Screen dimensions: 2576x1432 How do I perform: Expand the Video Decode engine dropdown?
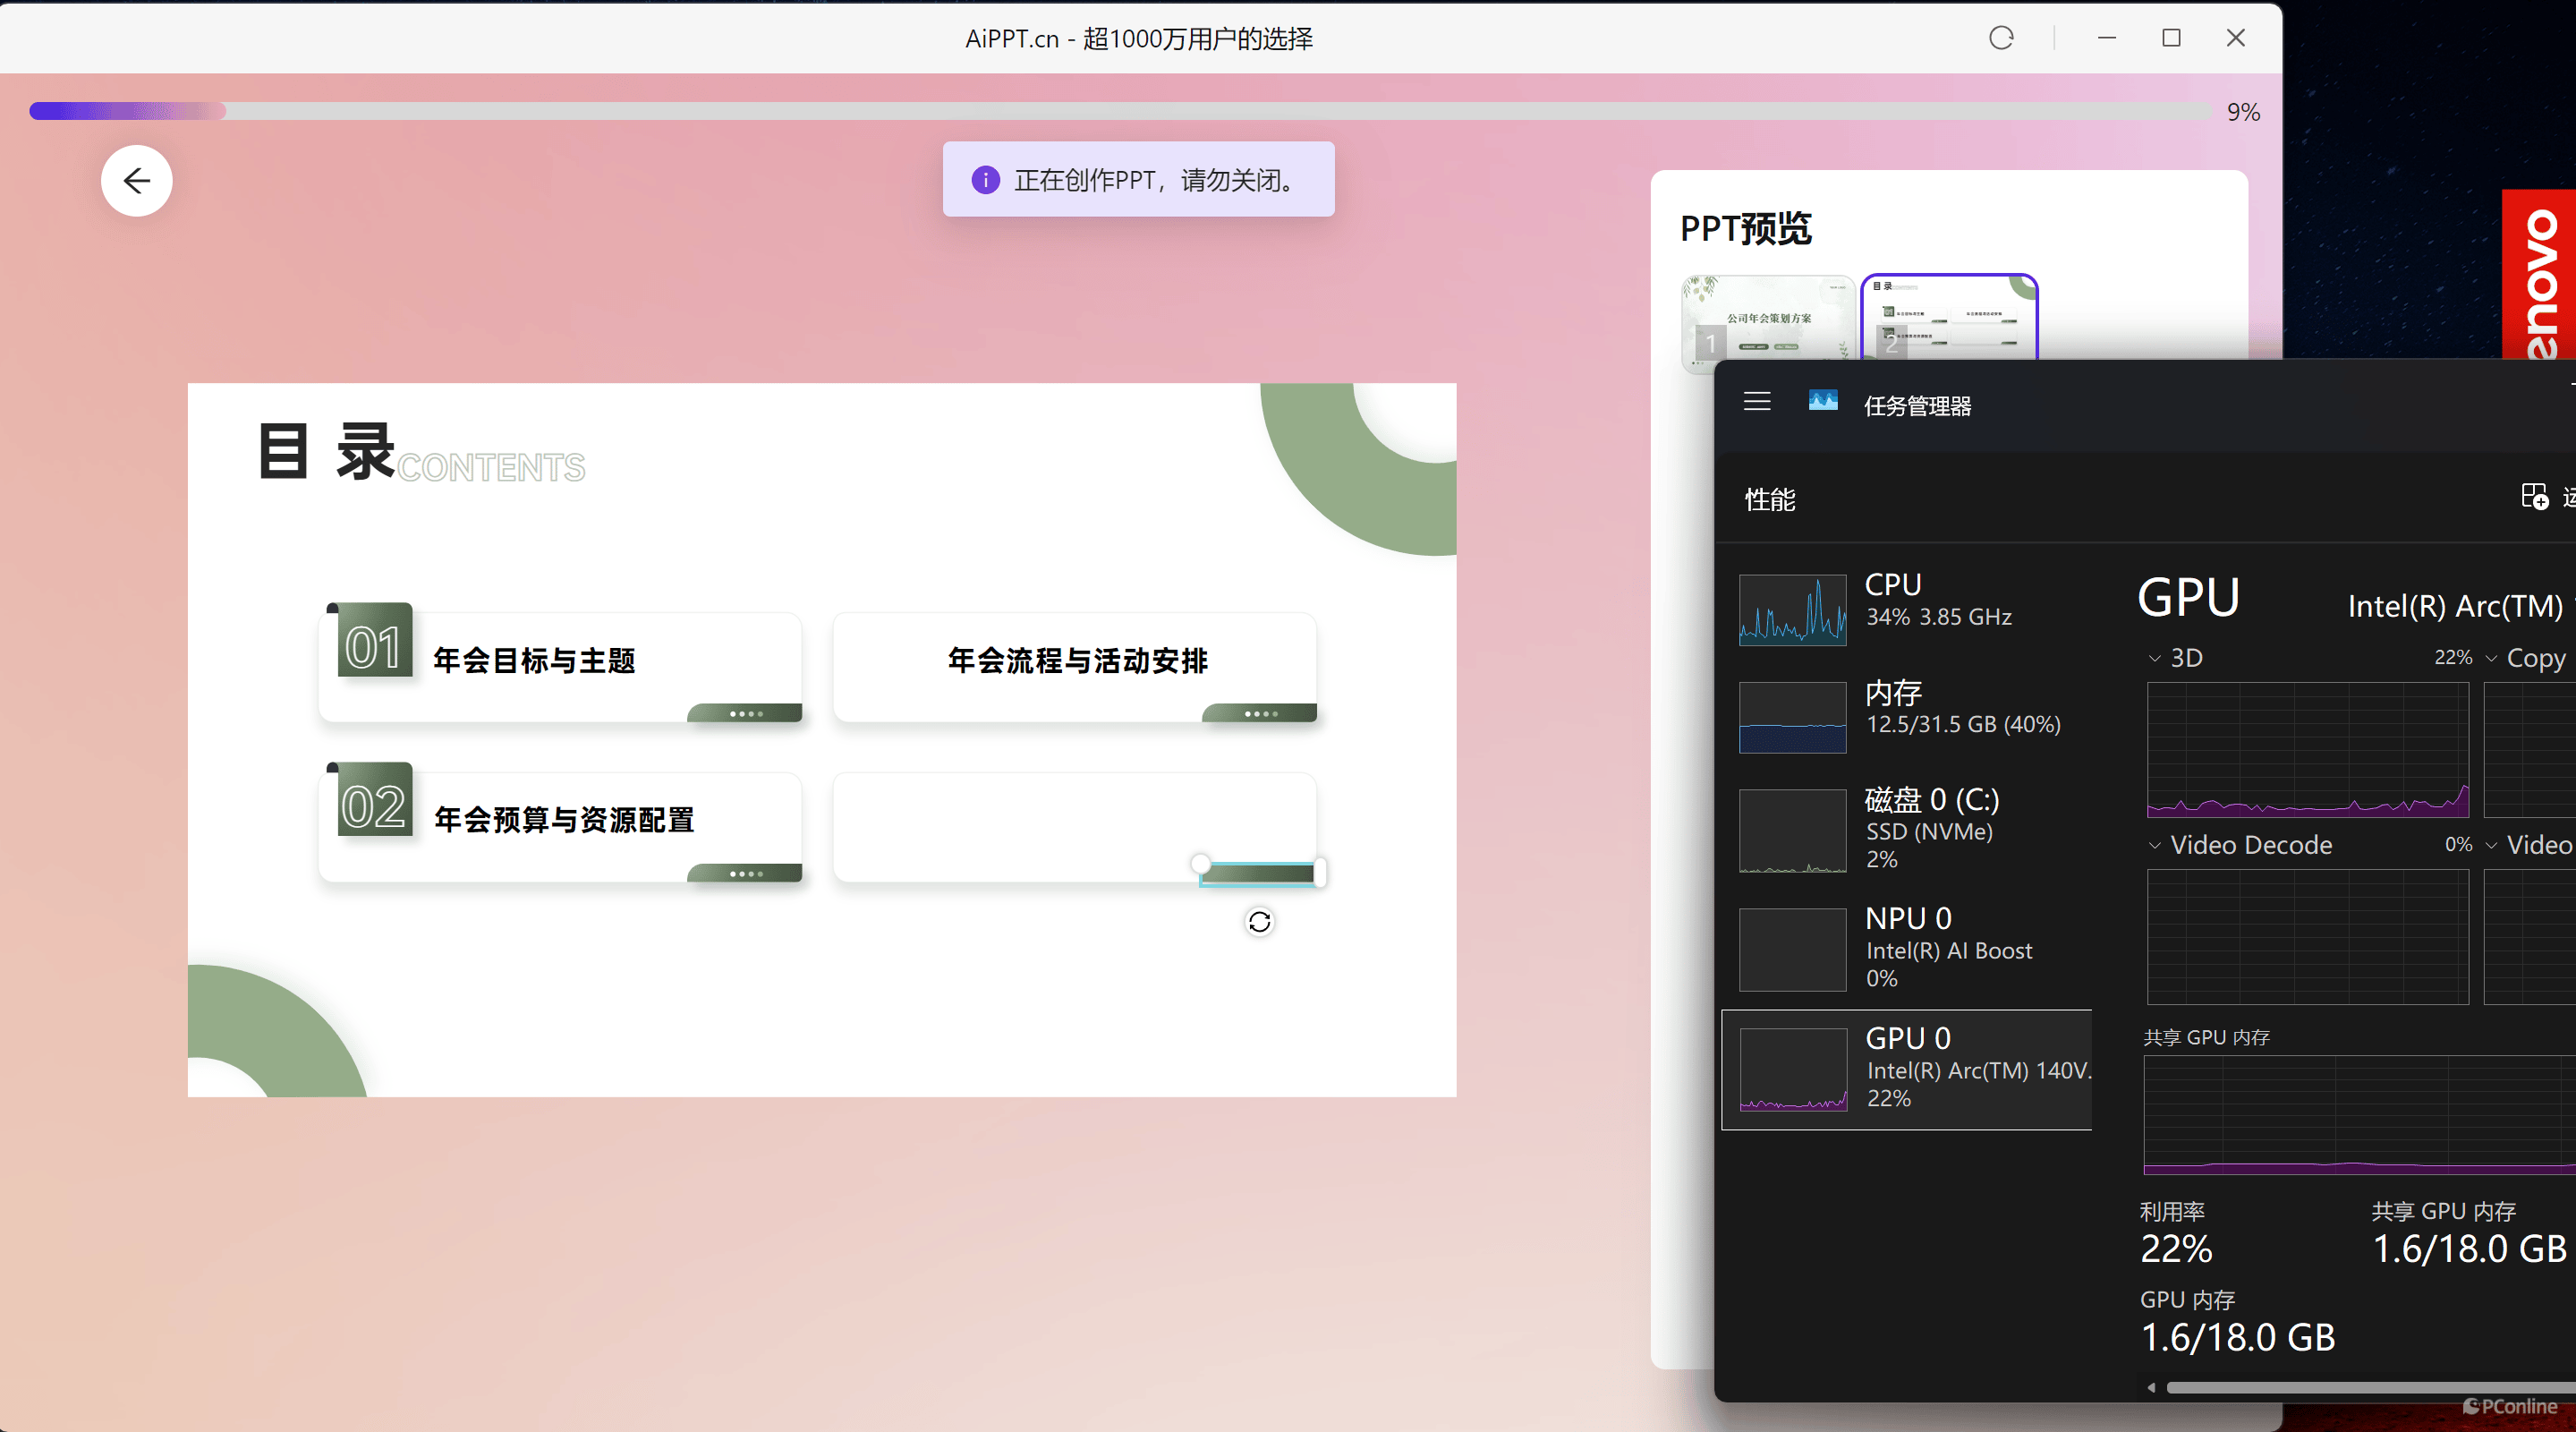click(2156, 845)
